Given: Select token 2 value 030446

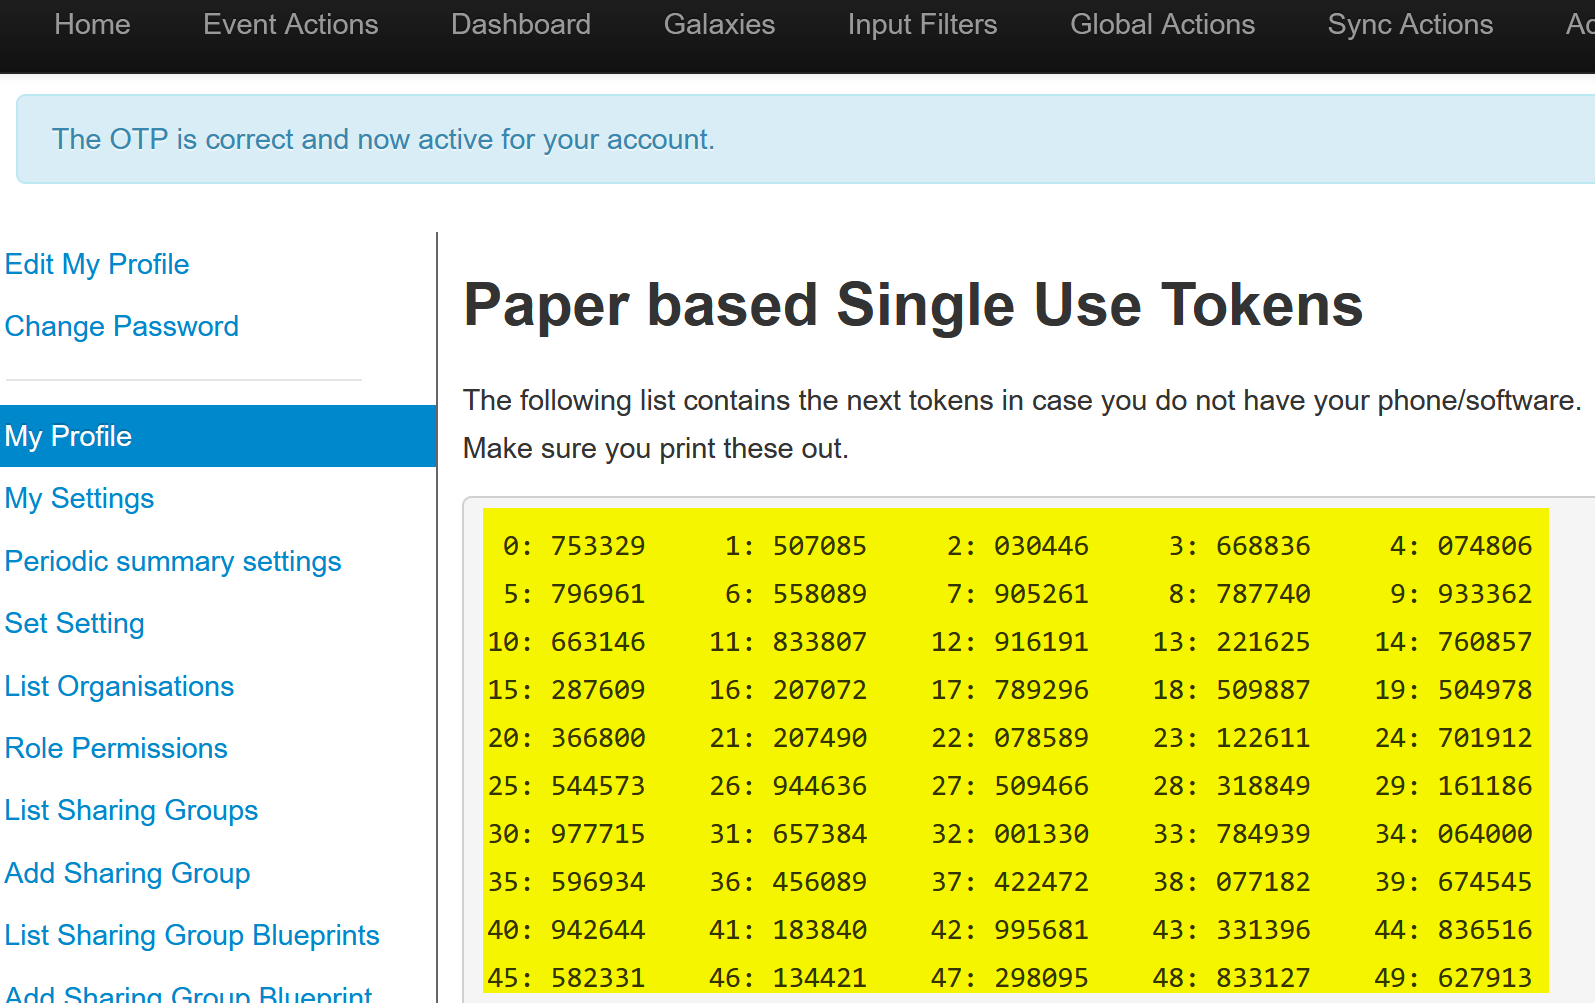Looking at the screenshot, I should 1041,546.
